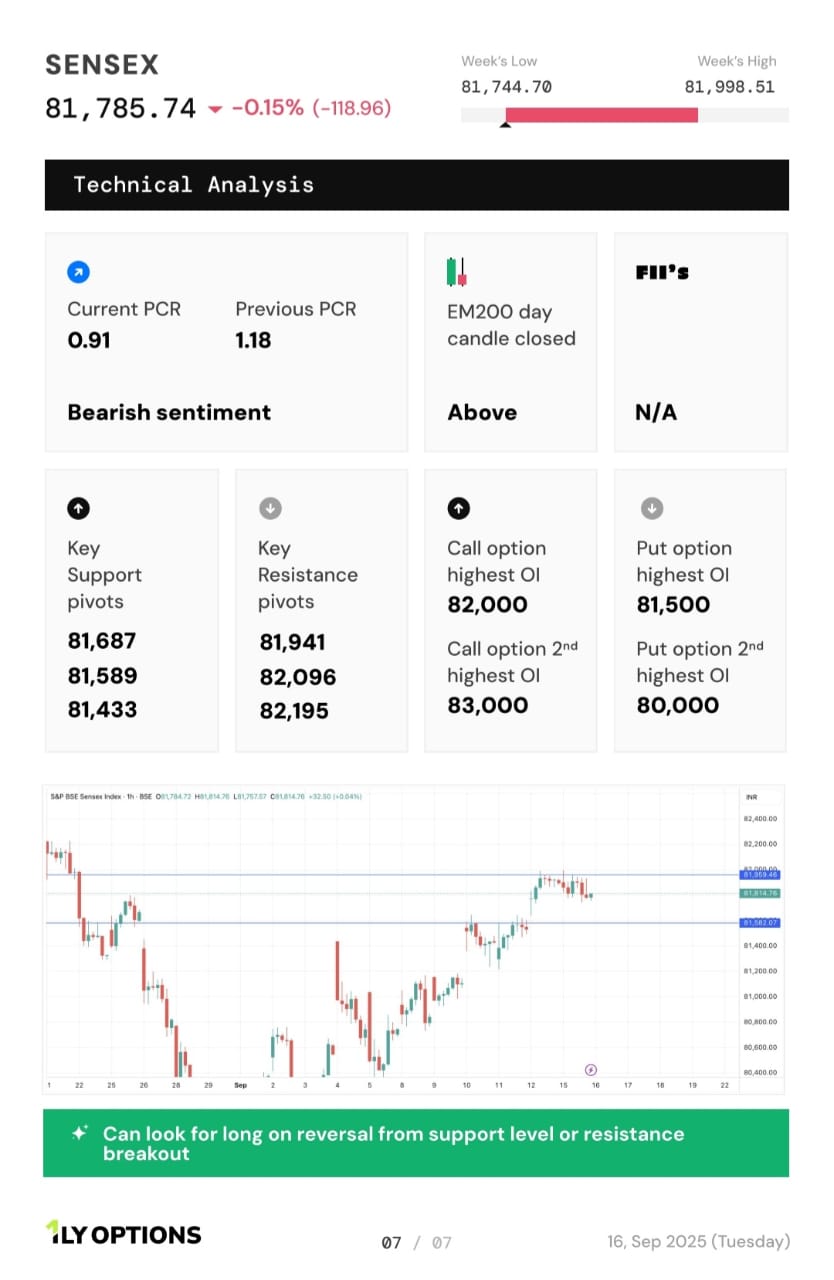834x1280 pixels.
Task: Click the up arrow icon above Key Support
Action: click(78, 508)
